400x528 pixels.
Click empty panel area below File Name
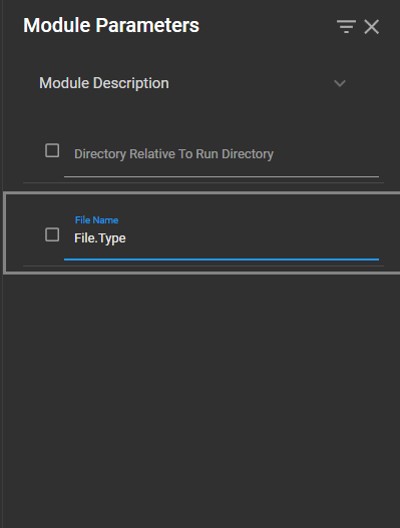click(x=202, y=397)
